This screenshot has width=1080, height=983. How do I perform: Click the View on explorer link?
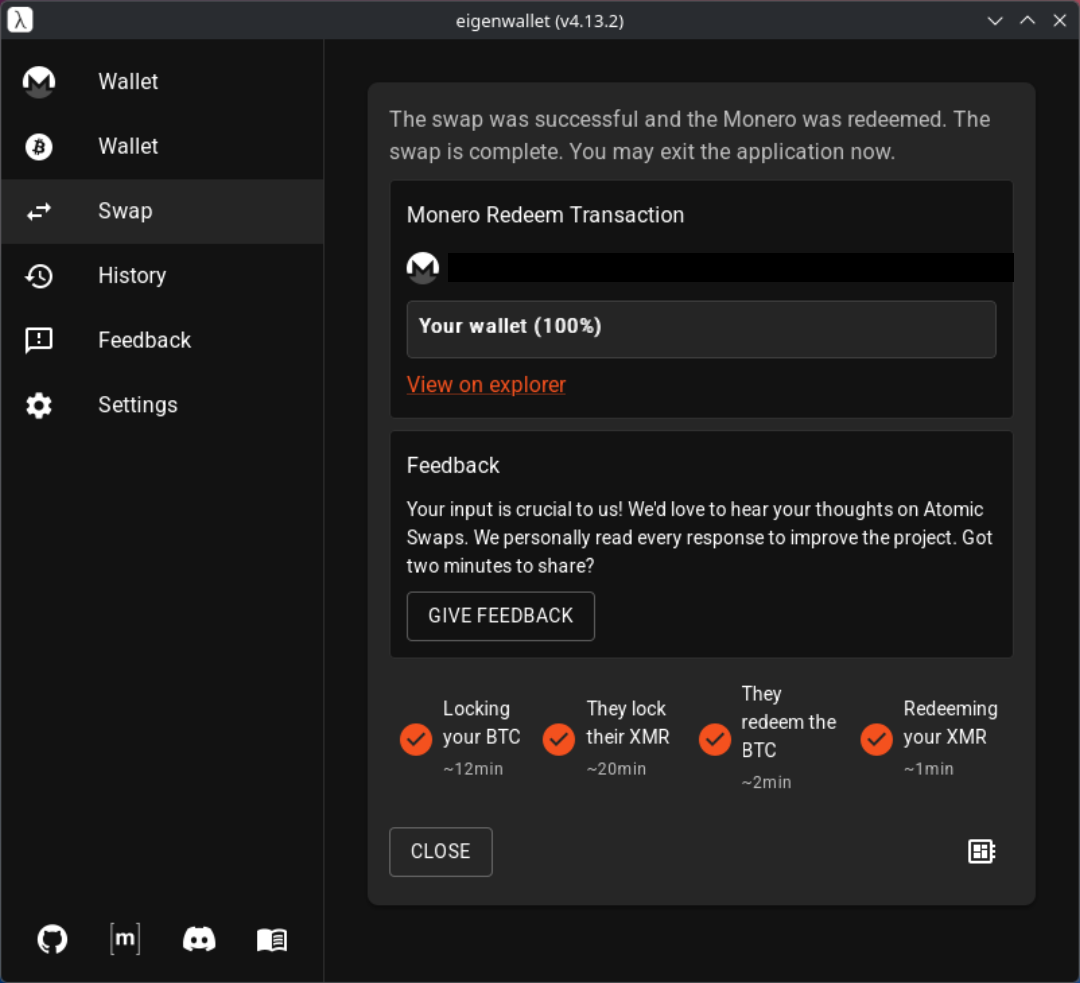click(486, 384)
